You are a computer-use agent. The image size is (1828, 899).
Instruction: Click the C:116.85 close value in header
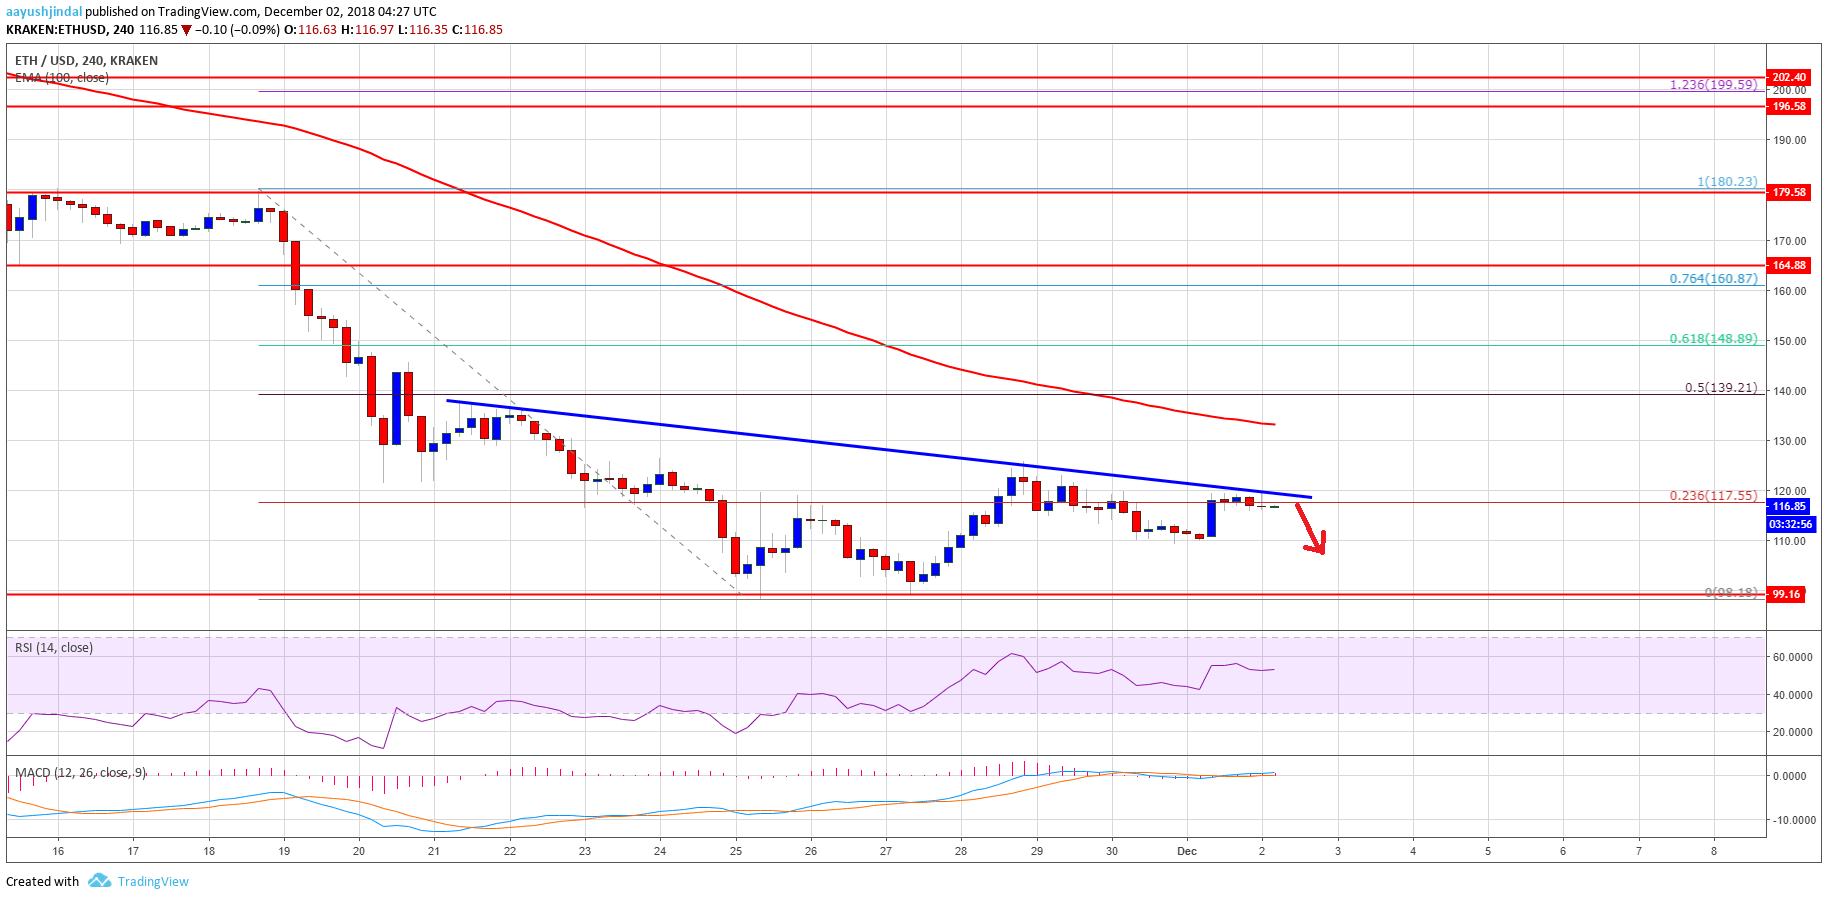(478, 30)
